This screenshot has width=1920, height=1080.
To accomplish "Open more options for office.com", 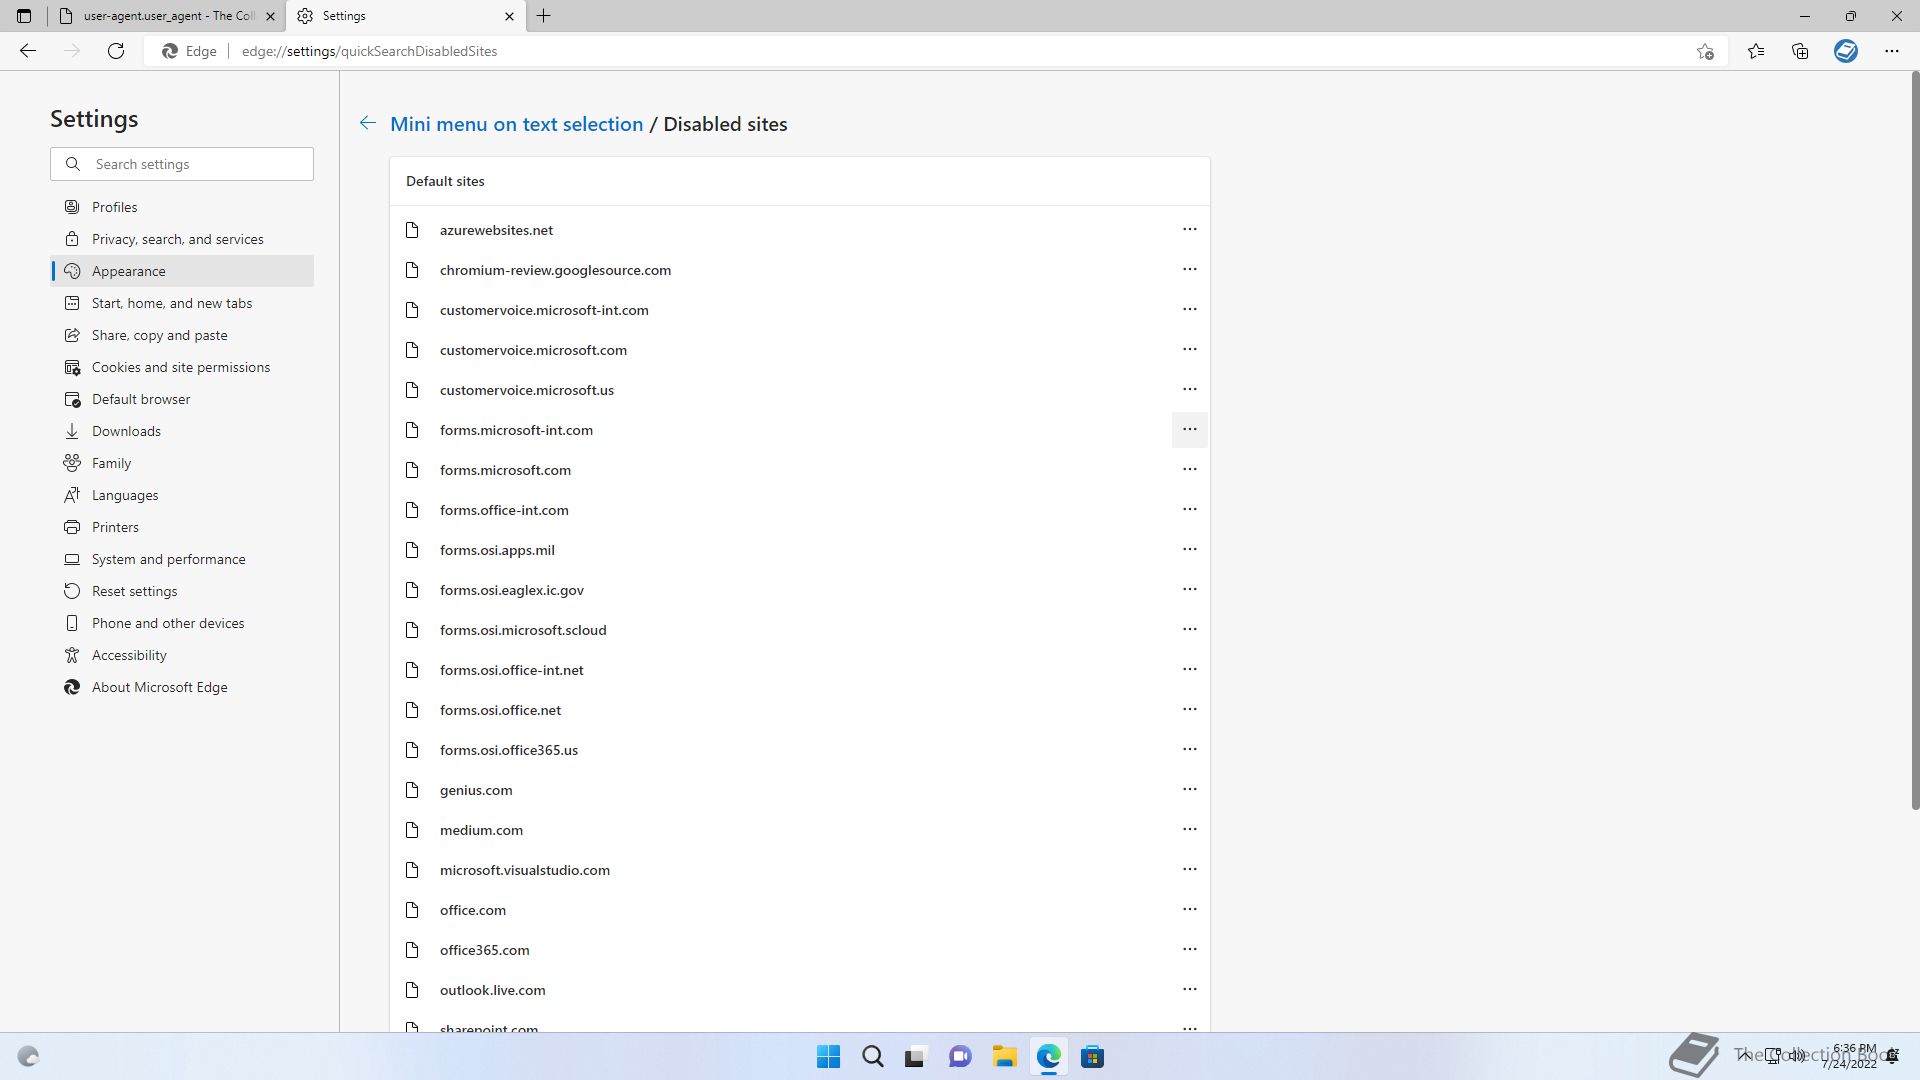I will [x=1189, y=909].
